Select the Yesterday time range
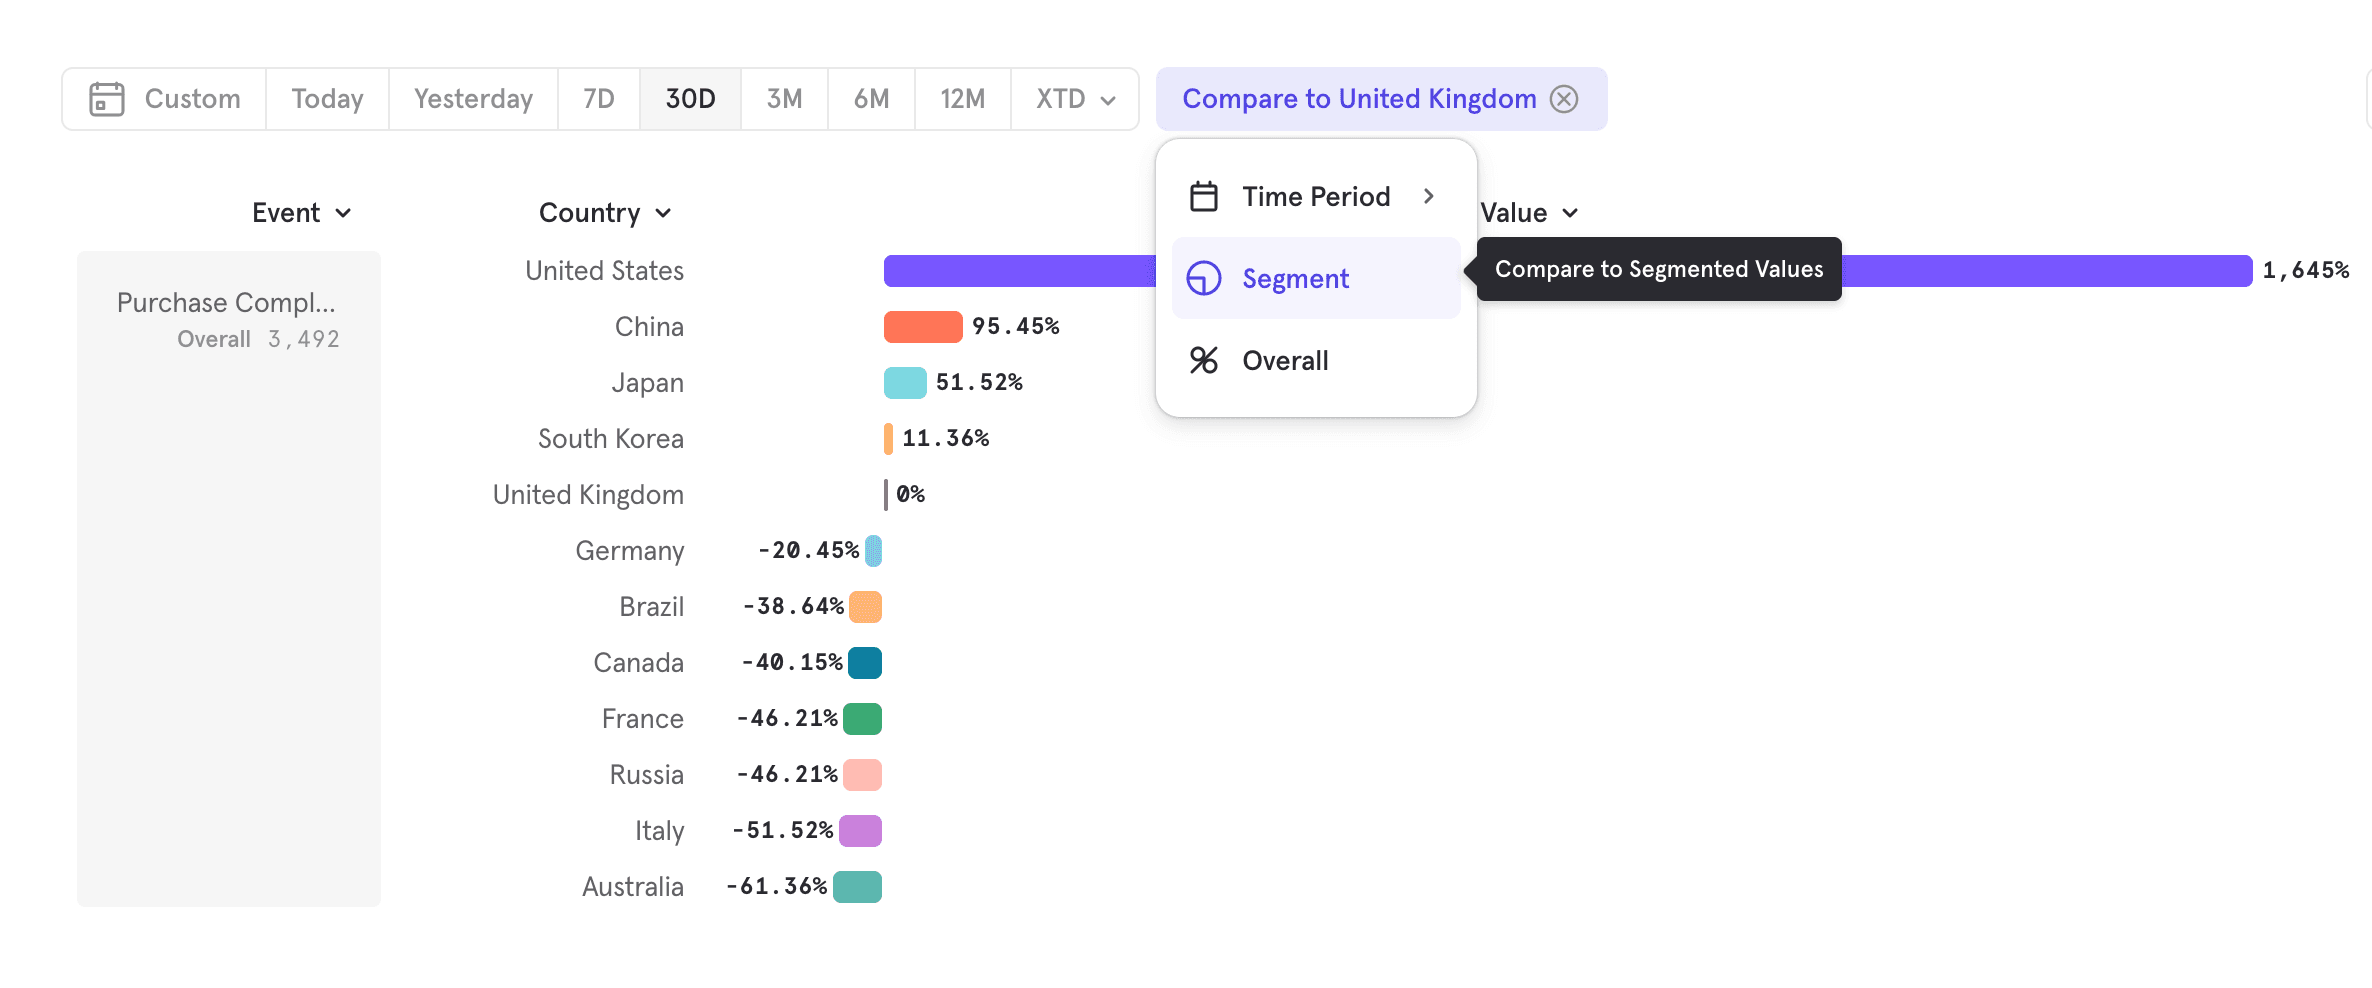 472,98
